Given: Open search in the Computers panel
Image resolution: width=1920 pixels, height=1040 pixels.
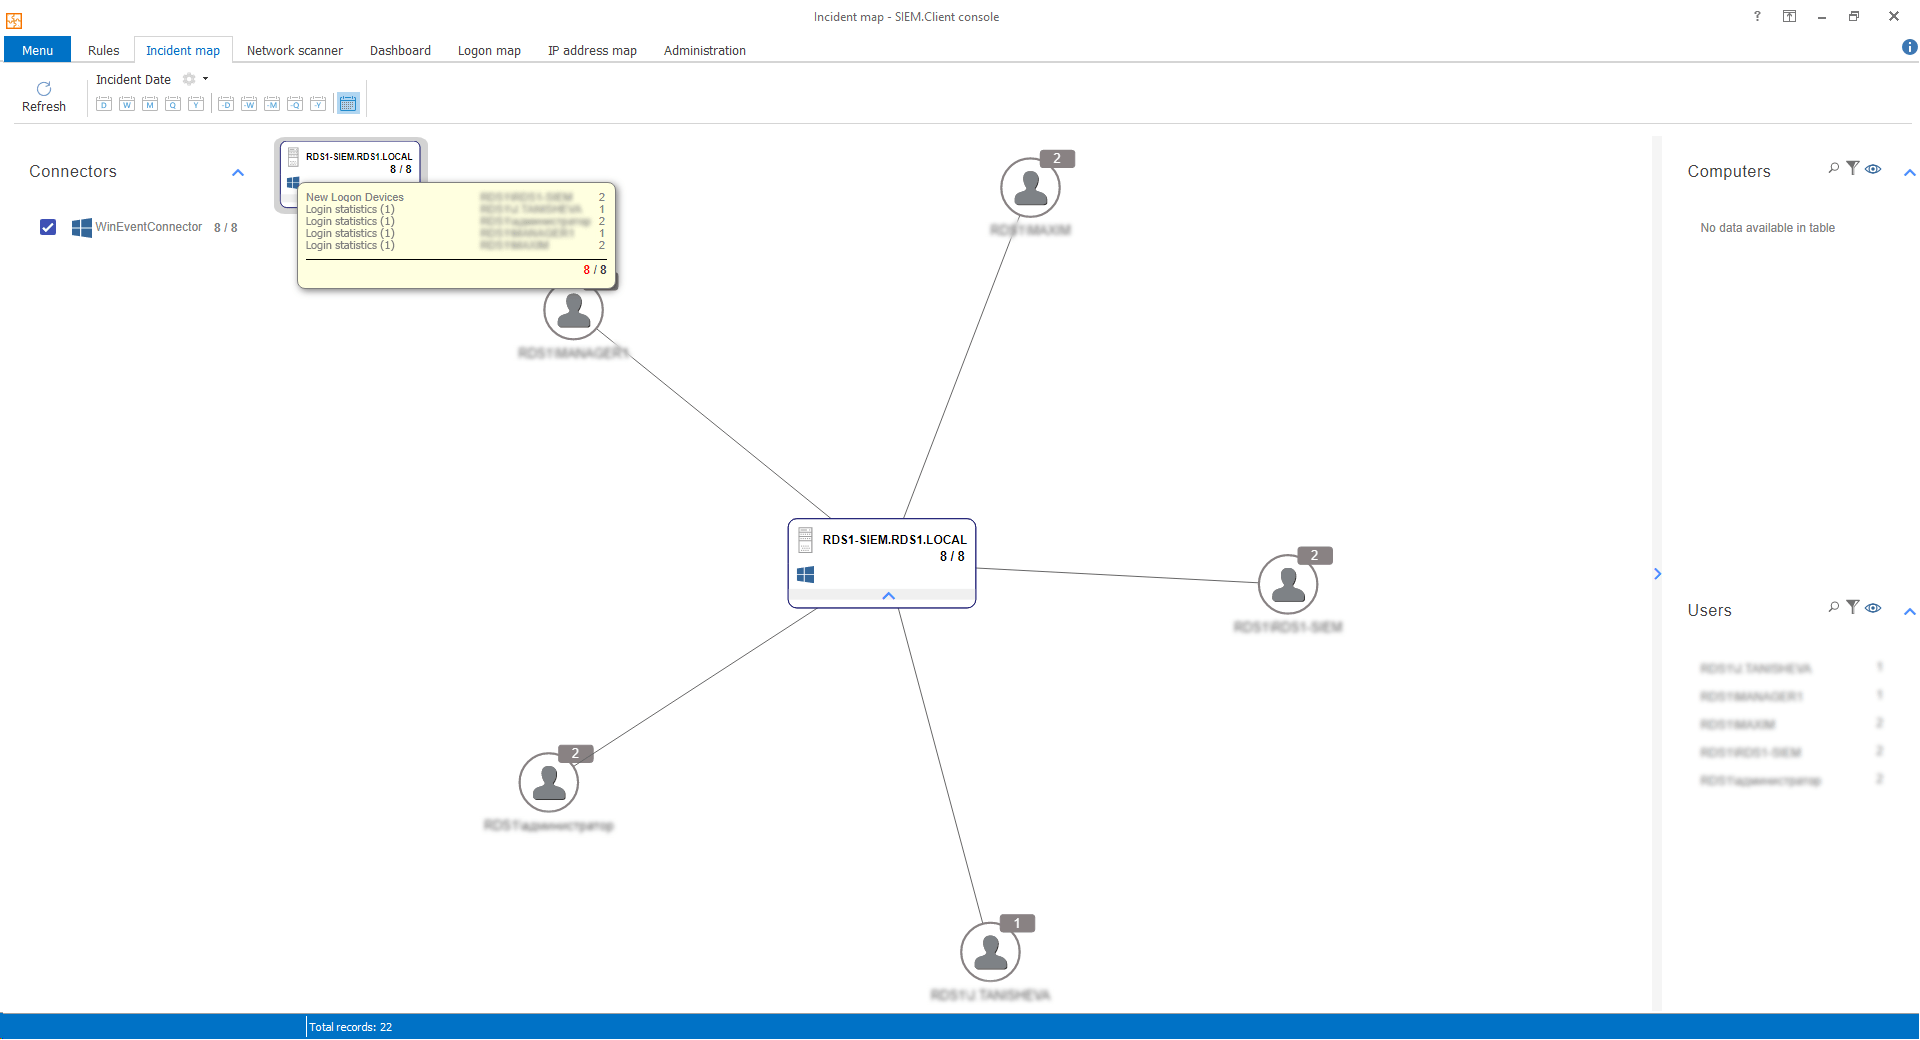Looking at the screenshot, I should pos(1833,169).
